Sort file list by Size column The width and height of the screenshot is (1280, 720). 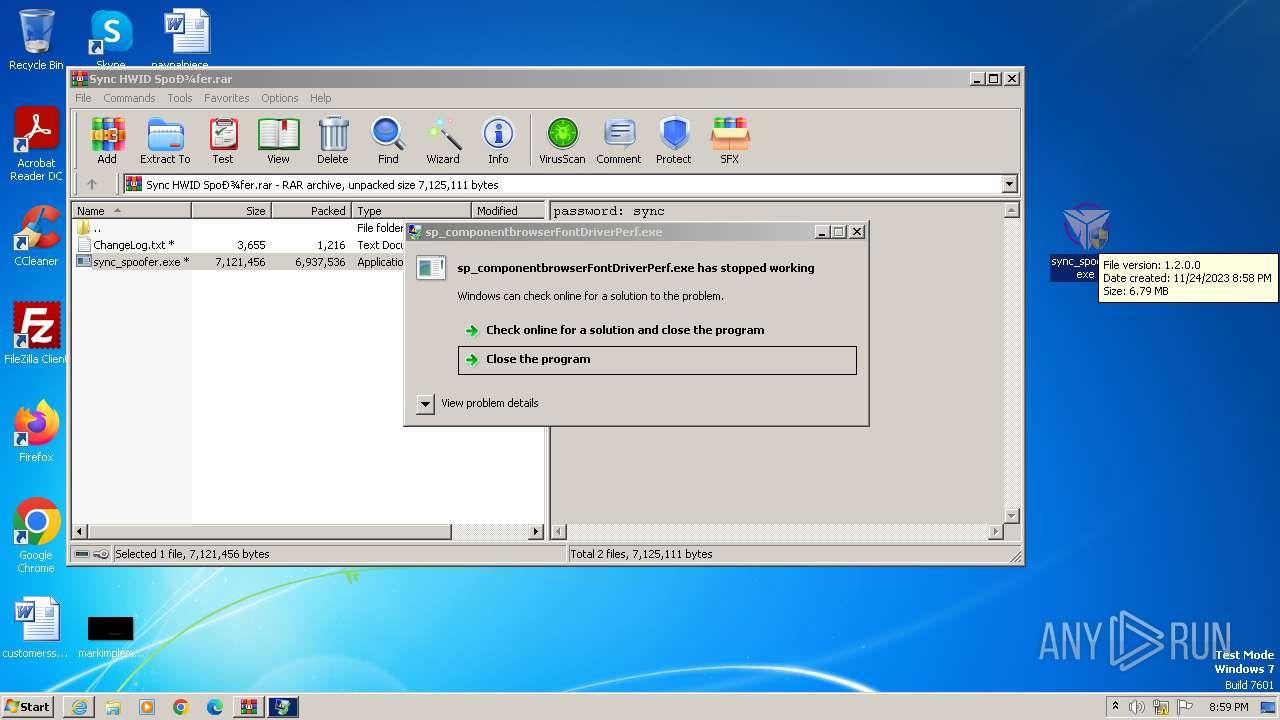point(231,211)
